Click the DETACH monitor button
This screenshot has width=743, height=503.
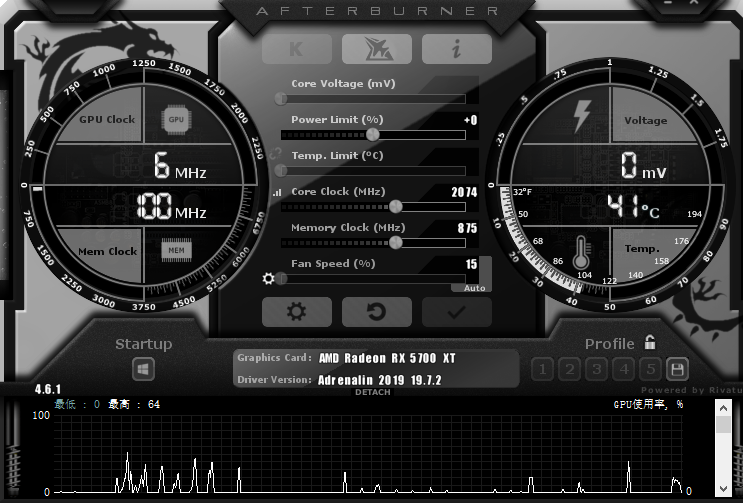373,392
